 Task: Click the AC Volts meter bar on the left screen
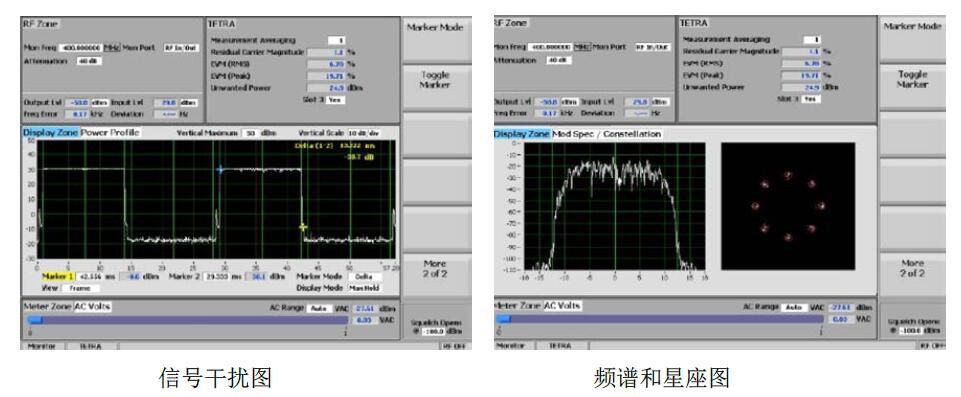tap(188, 320)
